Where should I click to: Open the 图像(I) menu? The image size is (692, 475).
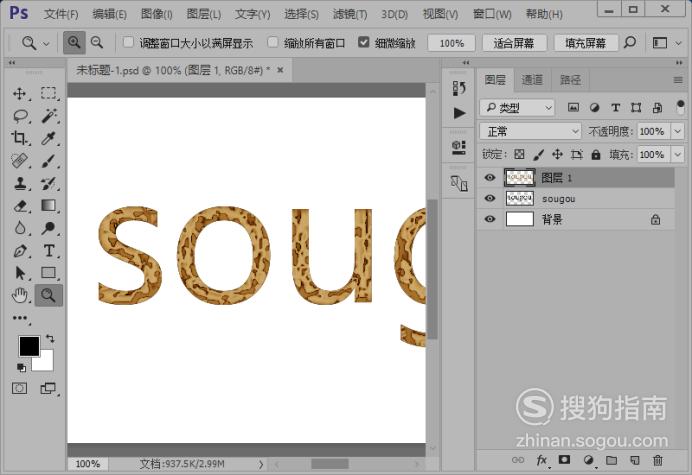[157, 14]
